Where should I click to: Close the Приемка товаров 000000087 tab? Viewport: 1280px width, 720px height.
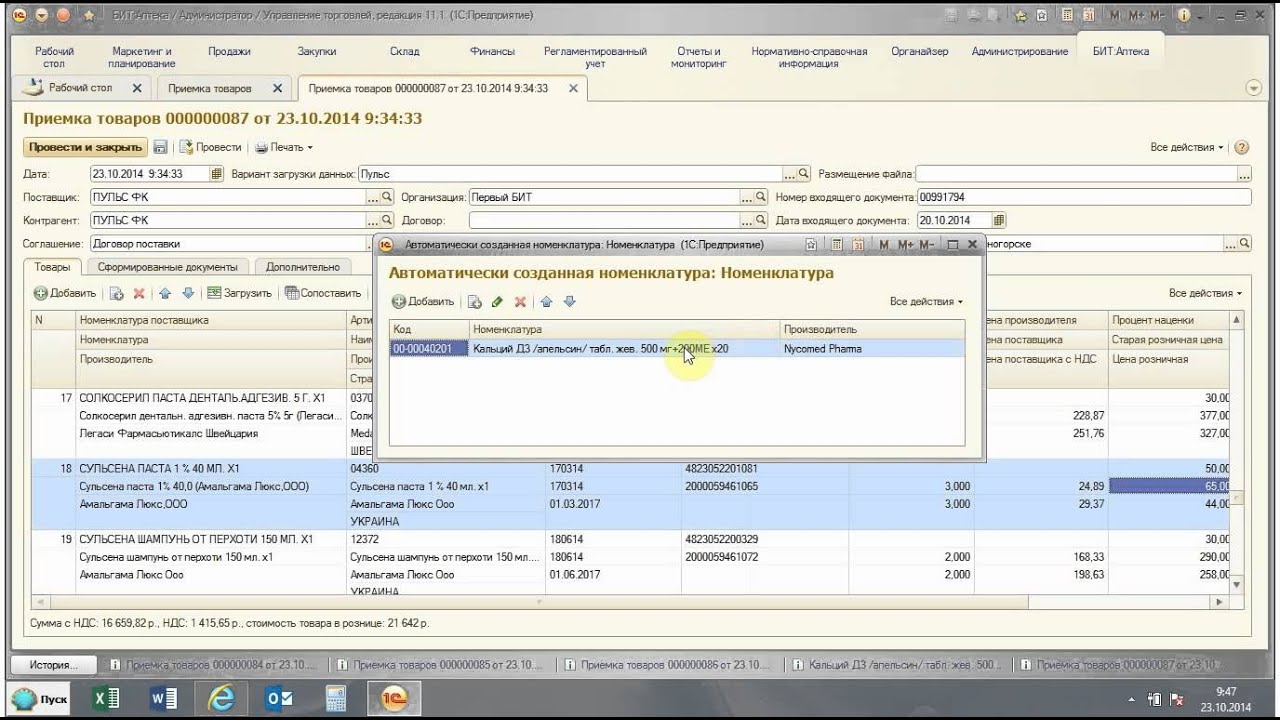[573, 88]
